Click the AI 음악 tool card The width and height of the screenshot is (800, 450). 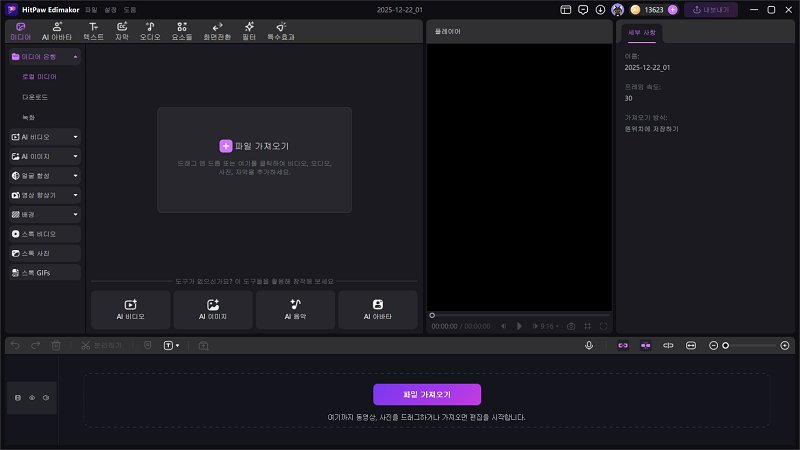coord(295,310)
